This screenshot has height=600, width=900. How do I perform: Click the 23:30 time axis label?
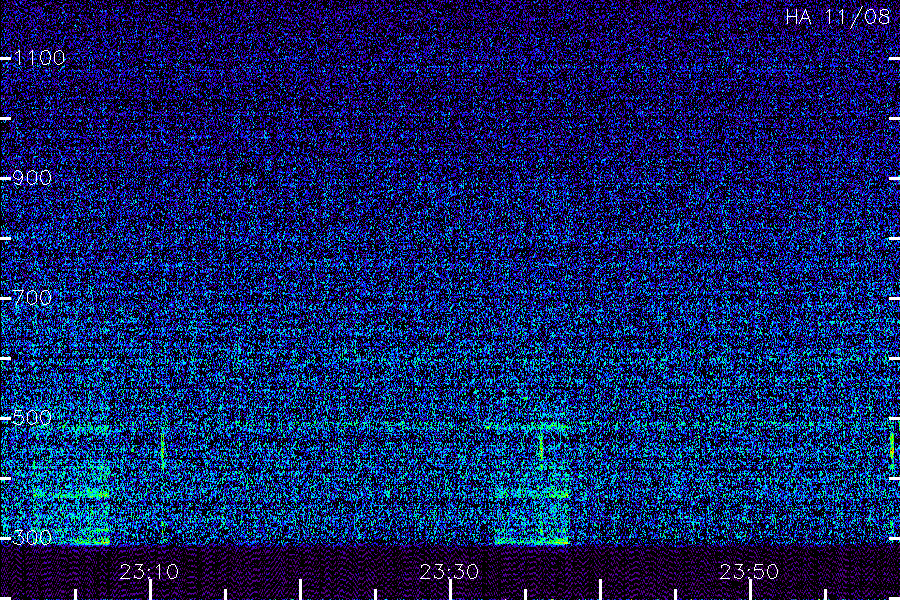tap(449, 571)
